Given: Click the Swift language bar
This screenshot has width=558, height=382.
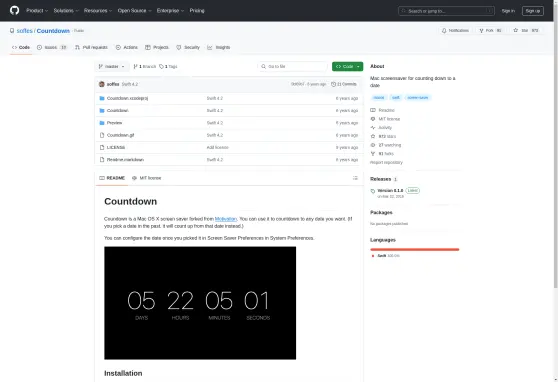Looking at the screenshot, I should 415,250.
